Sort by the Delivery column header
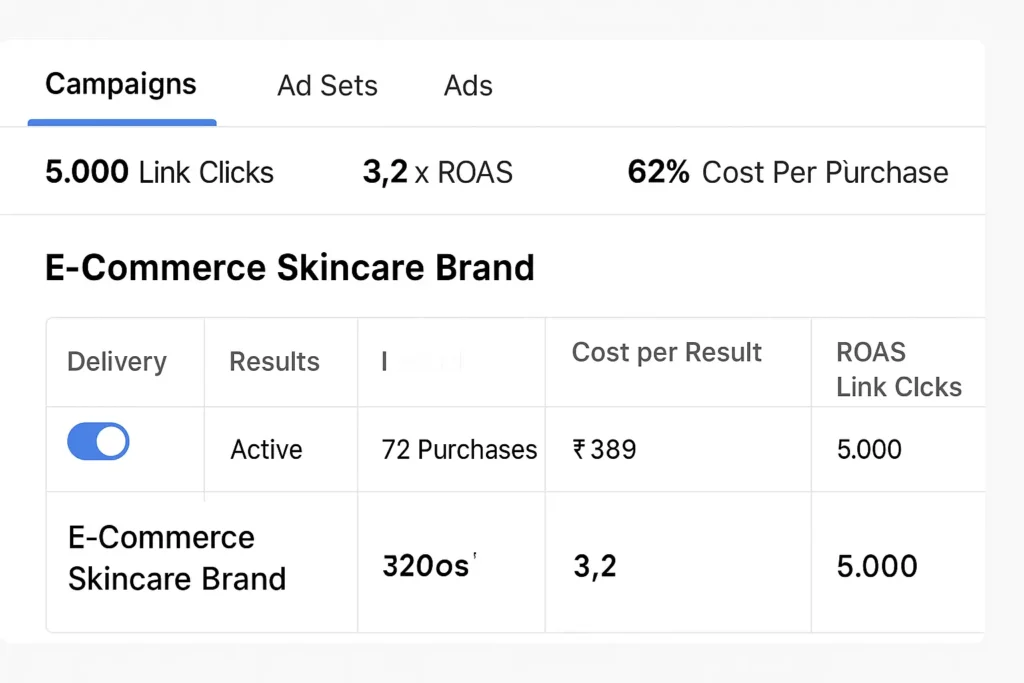The image size is (1024, 683). click(116, 362)
